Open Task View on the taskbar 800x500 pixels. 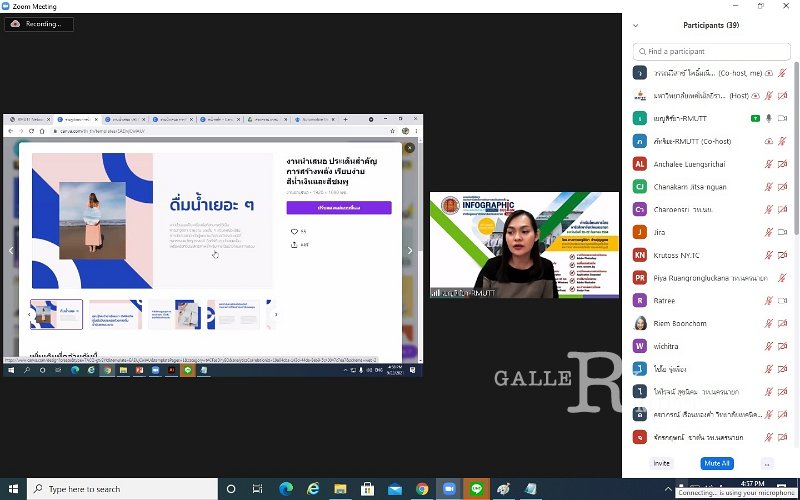(x=258, y=489)
